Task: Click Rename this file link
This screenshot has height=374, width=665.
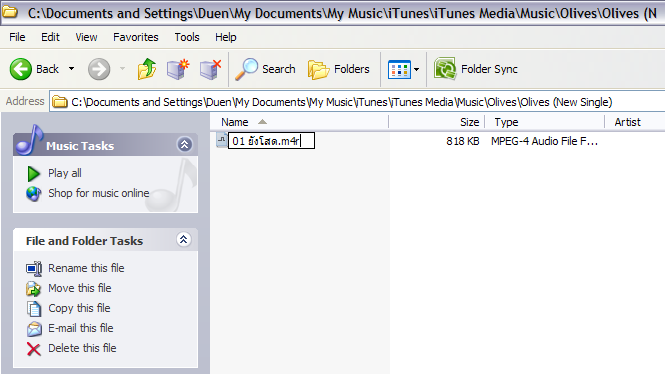Action: click(x=86, y=268)
